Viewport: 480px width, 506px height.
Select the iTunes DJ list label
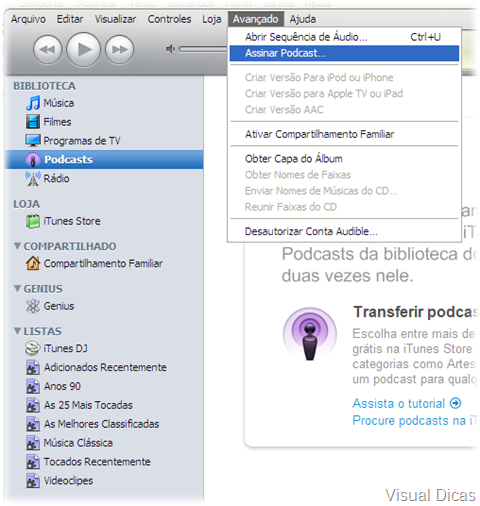tap(66, 348)
